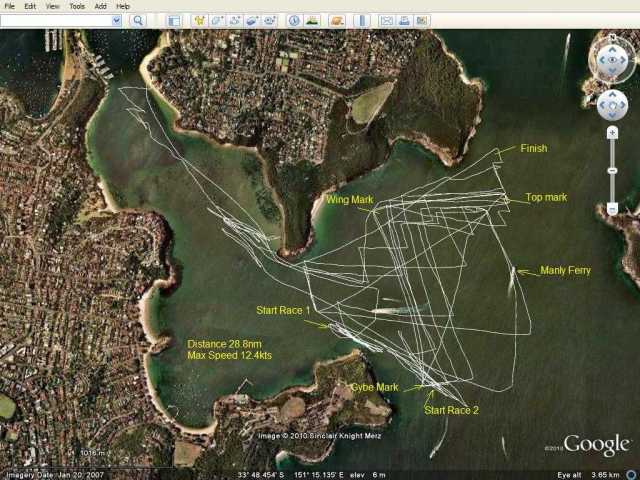Click move-right arrow on pan joystick
Viewport: 640px width, 480px height.
pos(623,105)
